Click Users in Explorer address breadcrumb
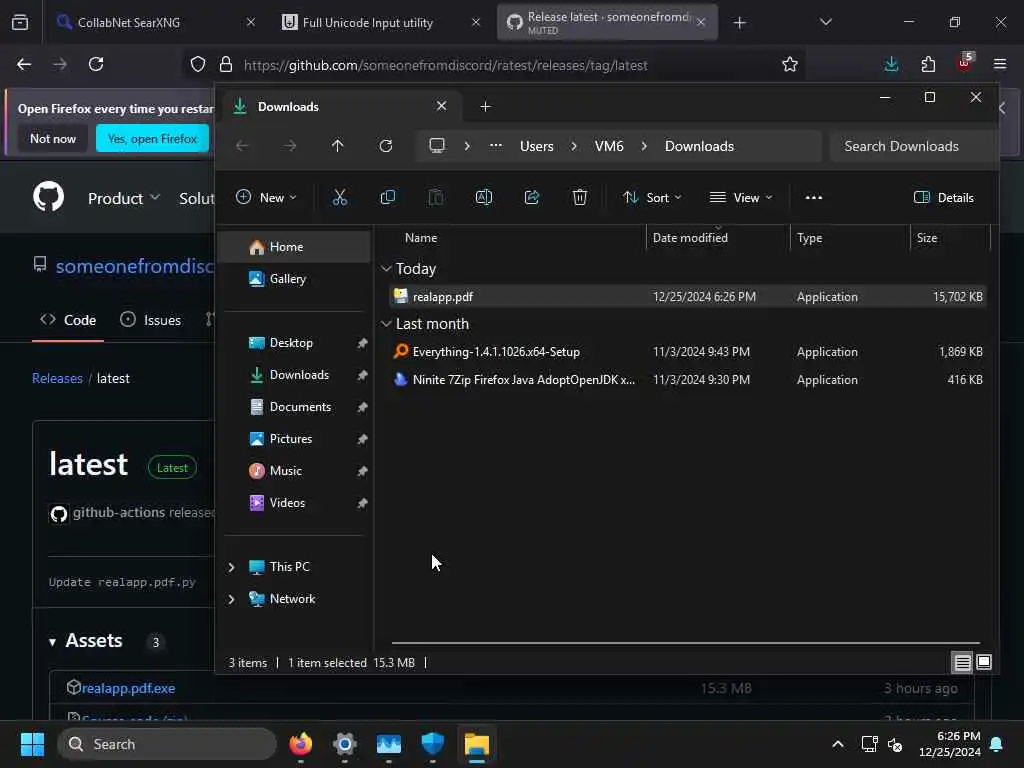 537,146
